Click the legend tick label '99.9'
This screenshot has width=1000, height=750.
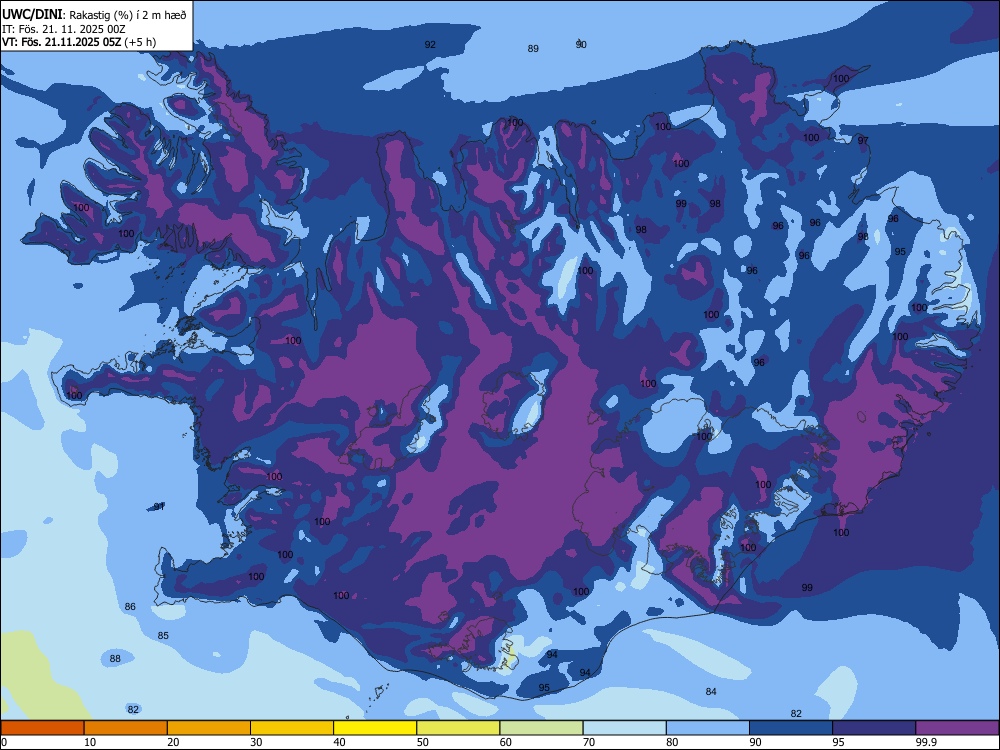[x=926, y=742]
